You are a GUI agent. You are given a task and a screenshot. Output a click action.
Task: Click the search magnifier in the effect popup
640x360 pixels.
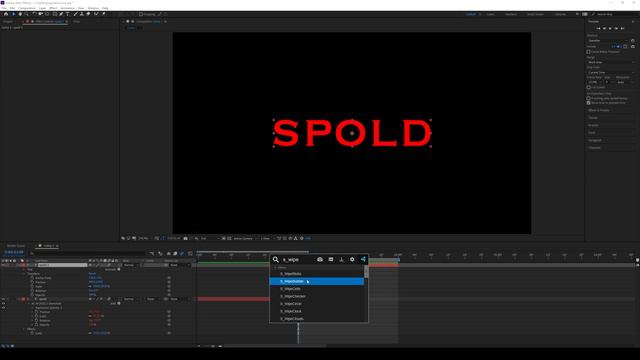(276, 259)
